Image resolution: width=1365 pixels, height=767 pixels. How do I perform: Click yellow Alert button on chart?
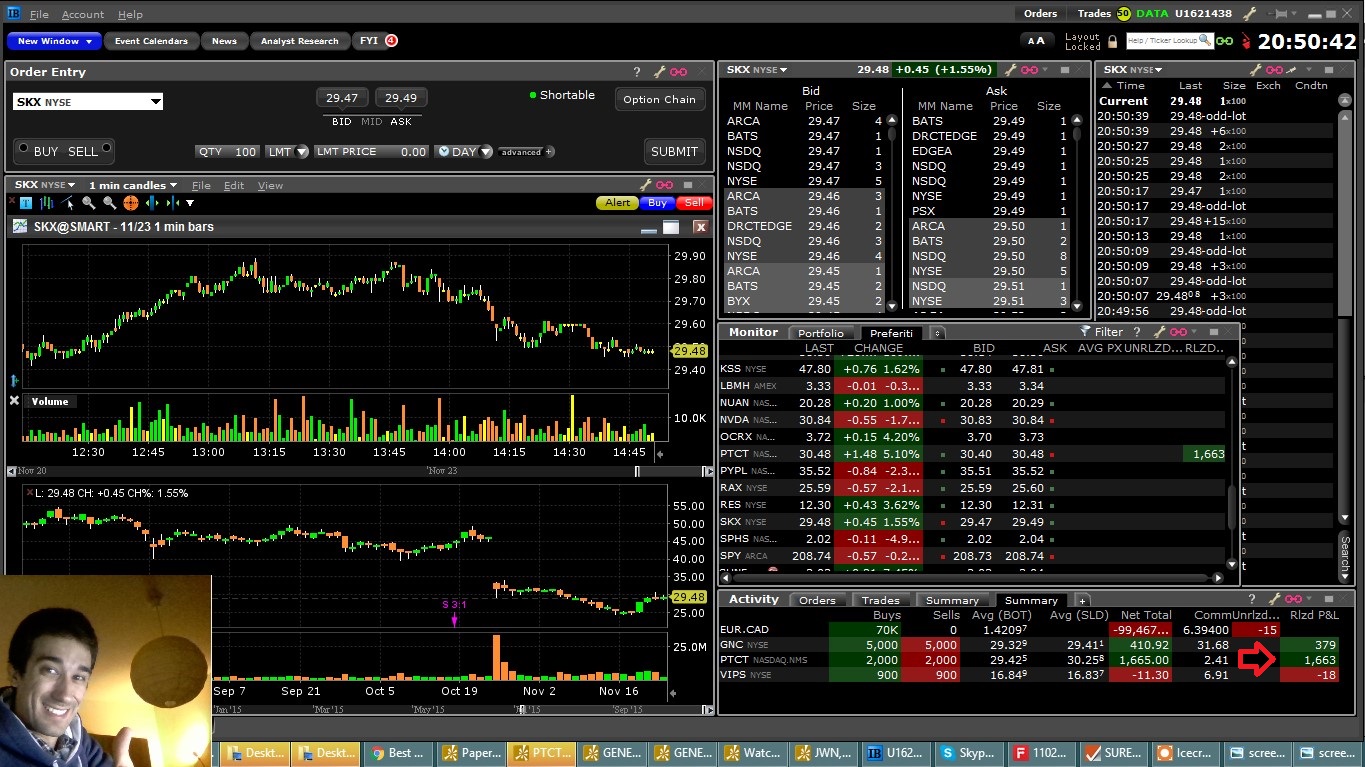pyautogui.click(x=617, y=203)
